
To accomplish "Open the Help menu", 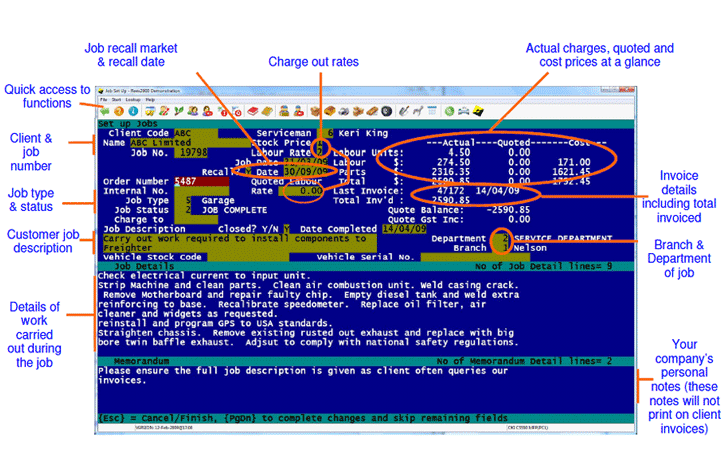I will click(x=150, y=100).
